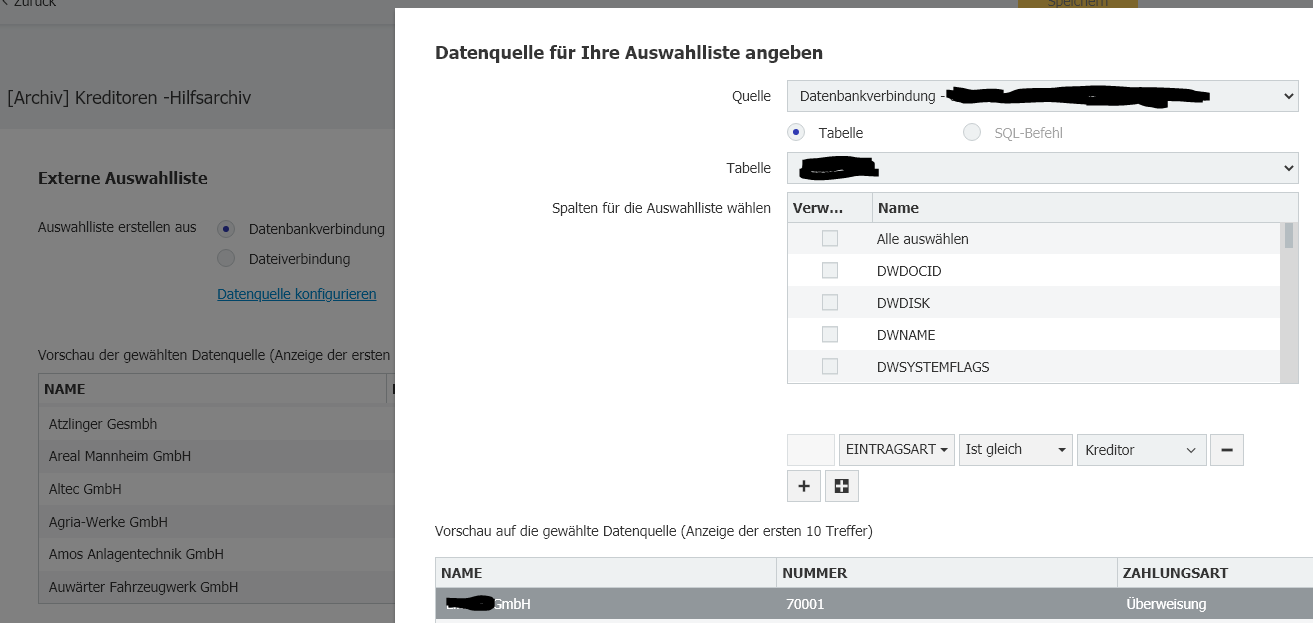Open the EINTRAGSART field dropdown
Image resolution: width=1313 pixels, height=623 pixels.
(896, 450)
